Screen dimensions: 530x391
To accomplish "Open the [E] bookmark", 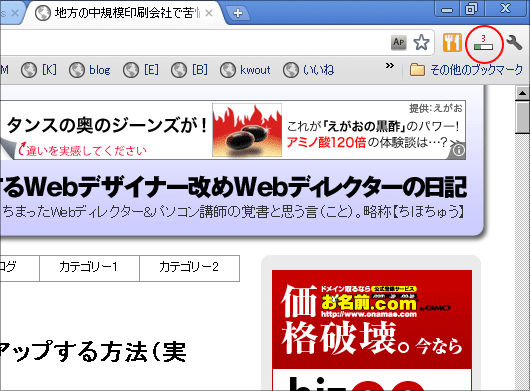I will coord(141,70).
